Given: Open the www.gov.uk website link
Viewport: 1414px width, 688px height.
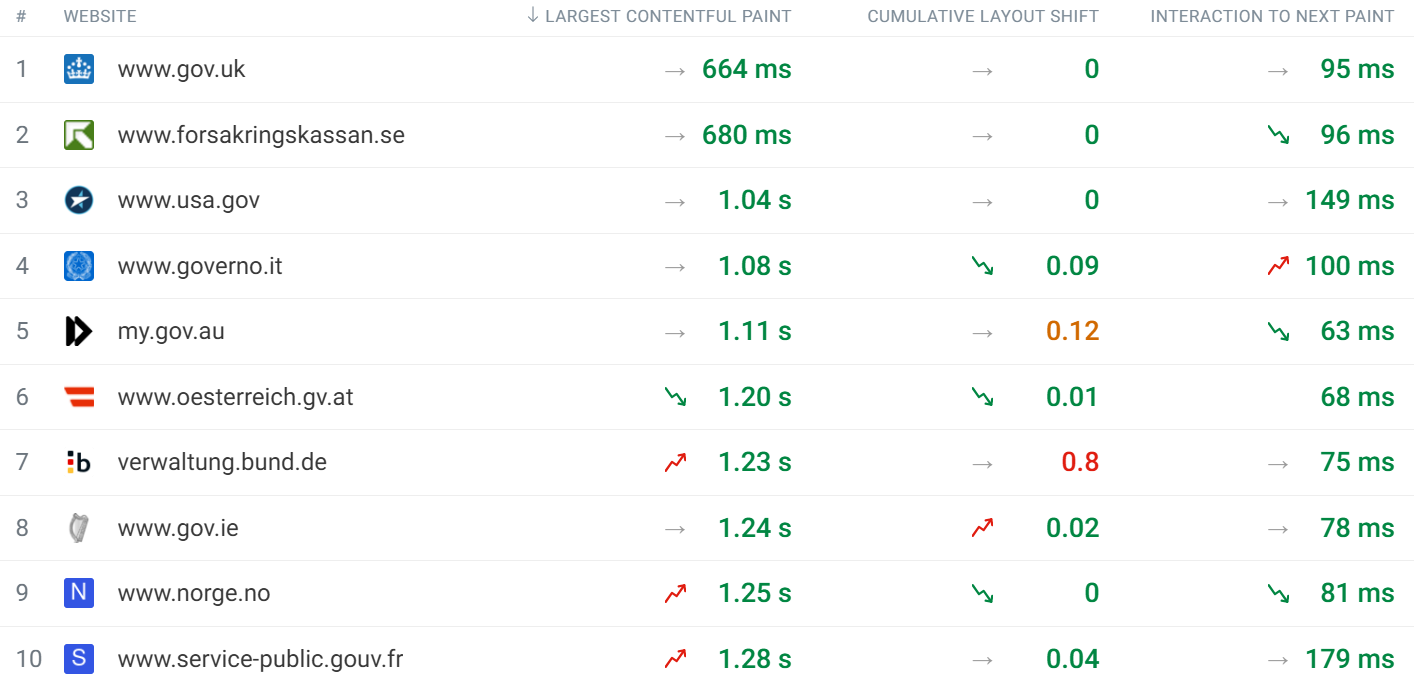Looking at the screenshot, I should [181, 69].
